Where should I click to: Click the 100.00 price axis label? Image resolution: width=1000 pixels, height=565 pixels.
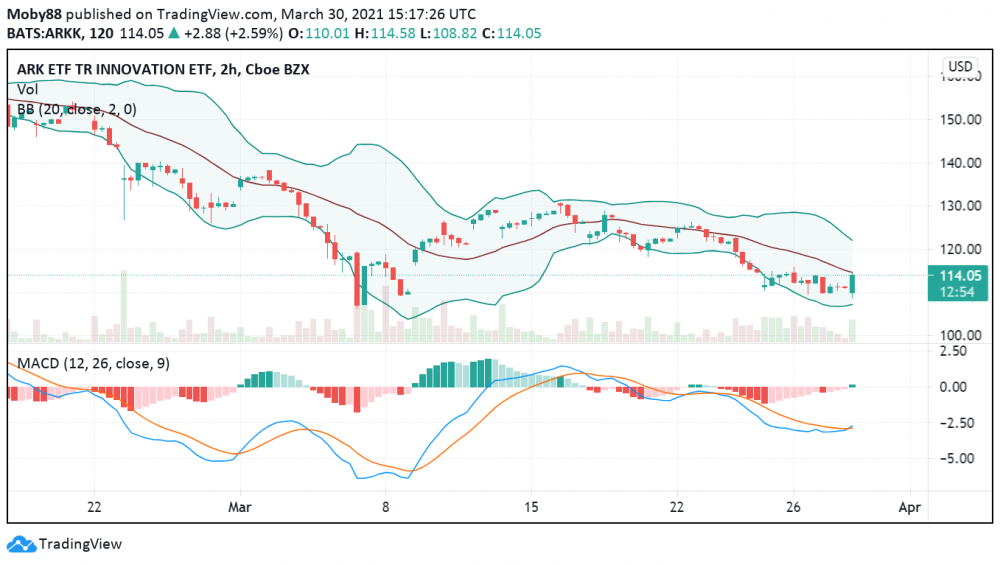(960, 335)
